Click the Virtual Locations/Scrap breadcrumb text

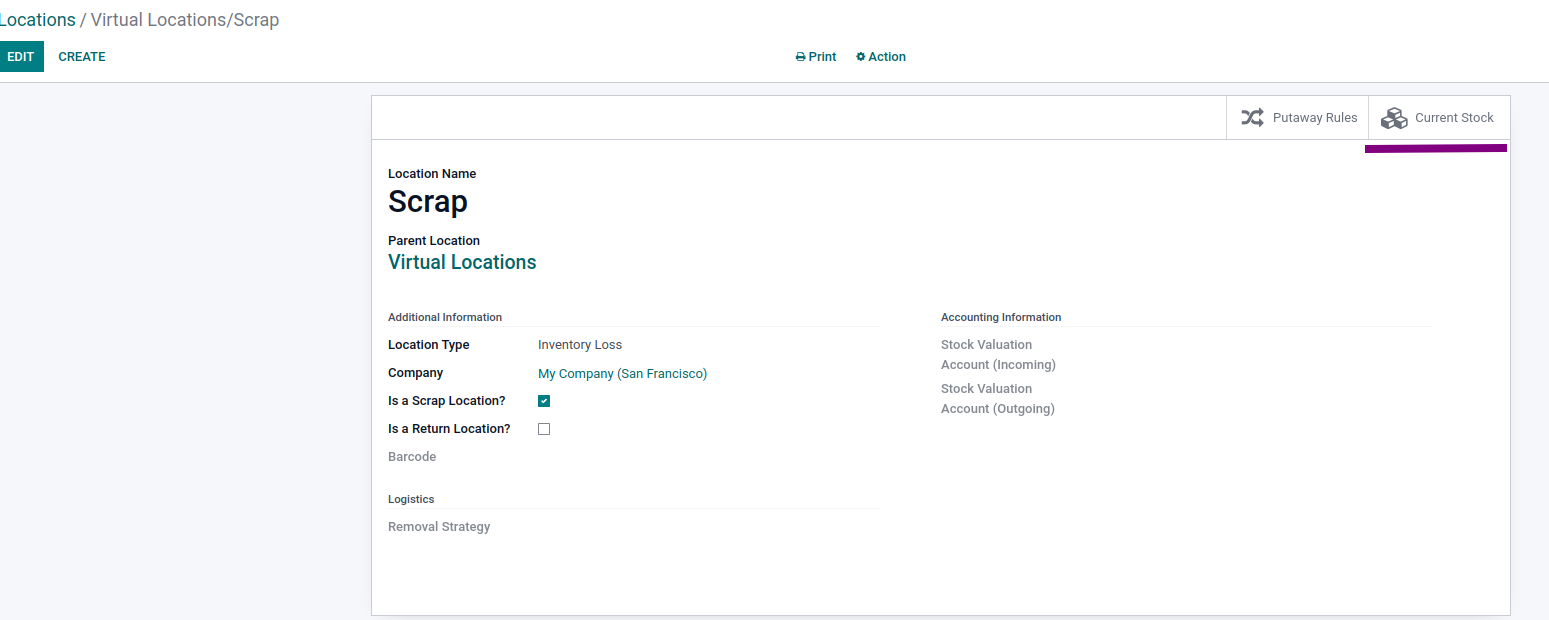(x=185, y=20)
